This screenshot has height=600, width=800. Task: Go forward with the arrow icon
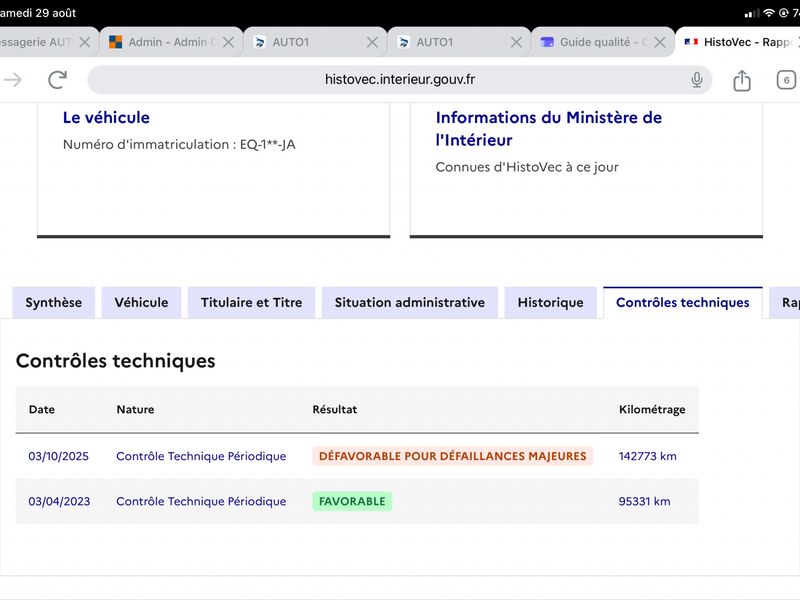click(13, 80)
